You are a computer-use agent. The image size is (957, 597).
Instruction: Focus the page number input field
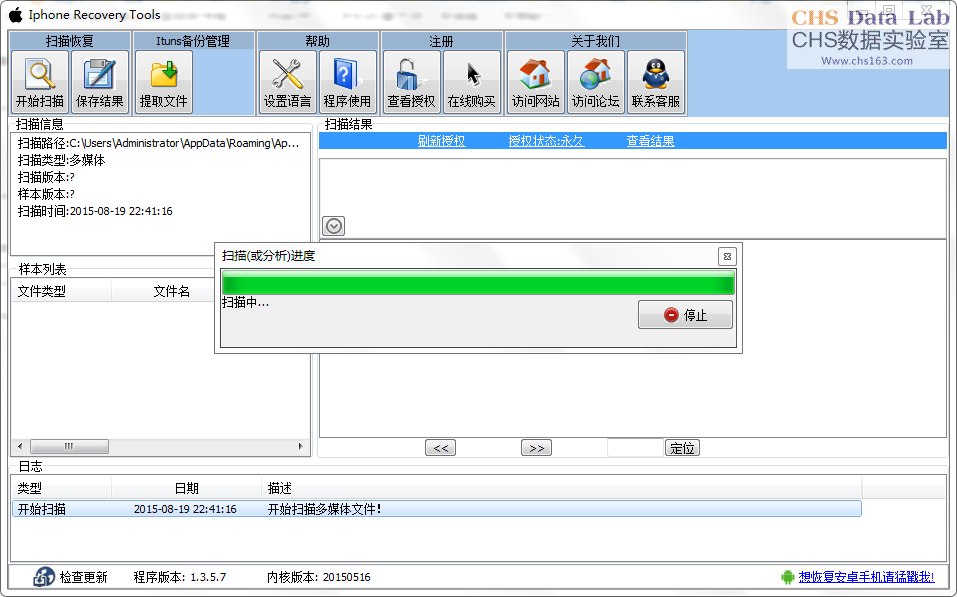tap(635, 448)
